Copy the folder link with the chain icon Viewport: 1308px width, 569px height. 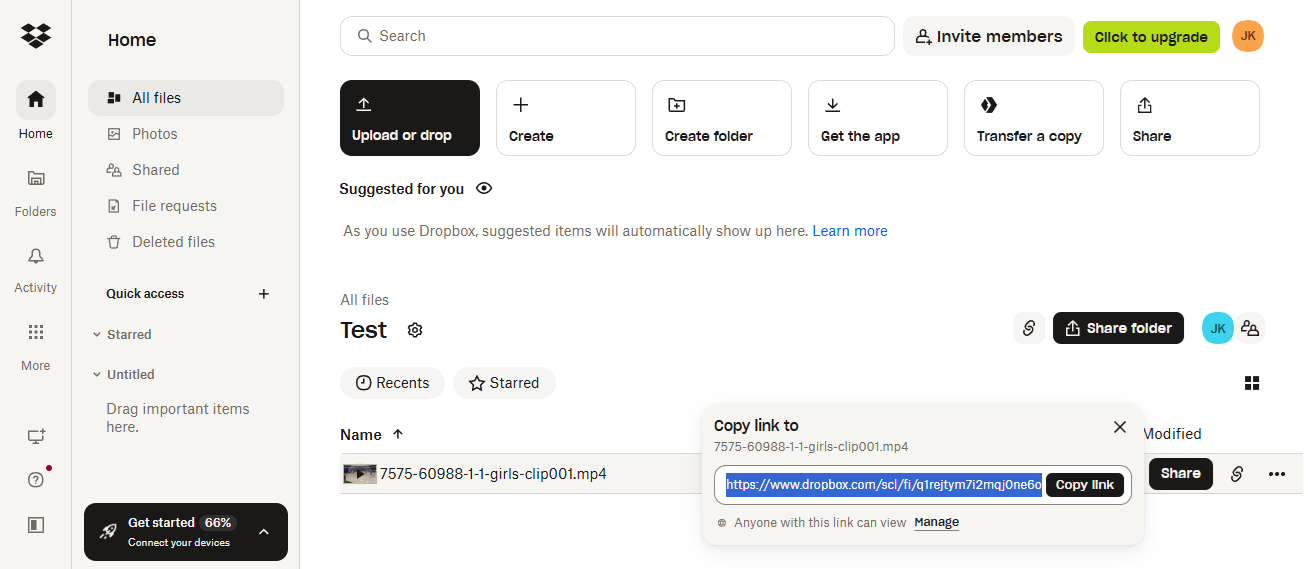pyautogui.click(x=1028, y=328)
